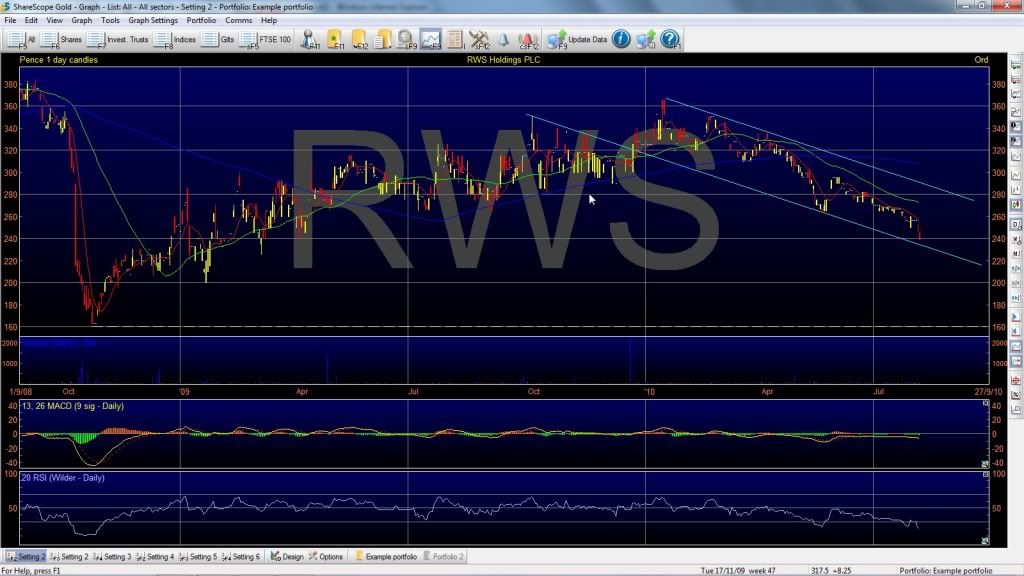
Task: Click the "'10" year marker on date axis
Action: 649,392
